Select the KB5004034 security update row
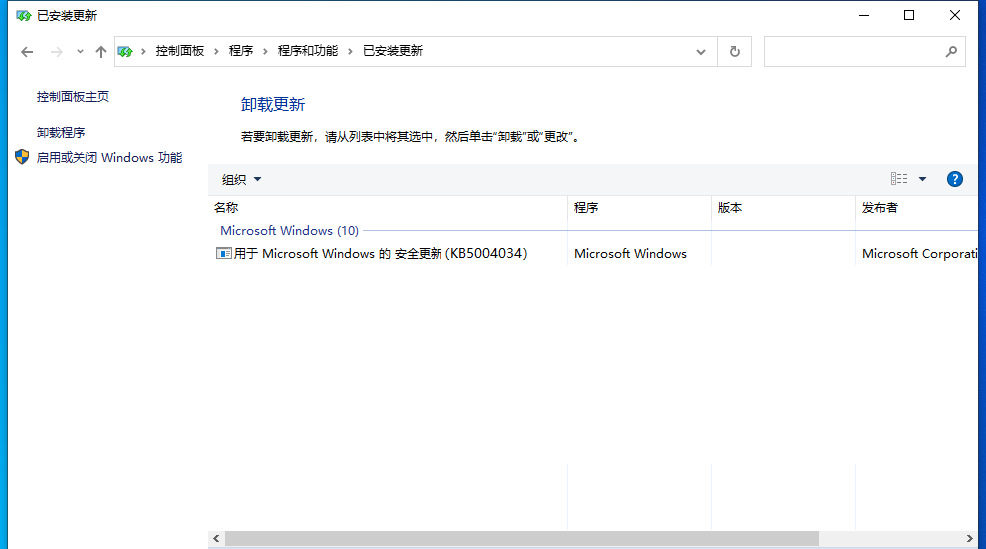The image size is (986, 549). [592, 253]
